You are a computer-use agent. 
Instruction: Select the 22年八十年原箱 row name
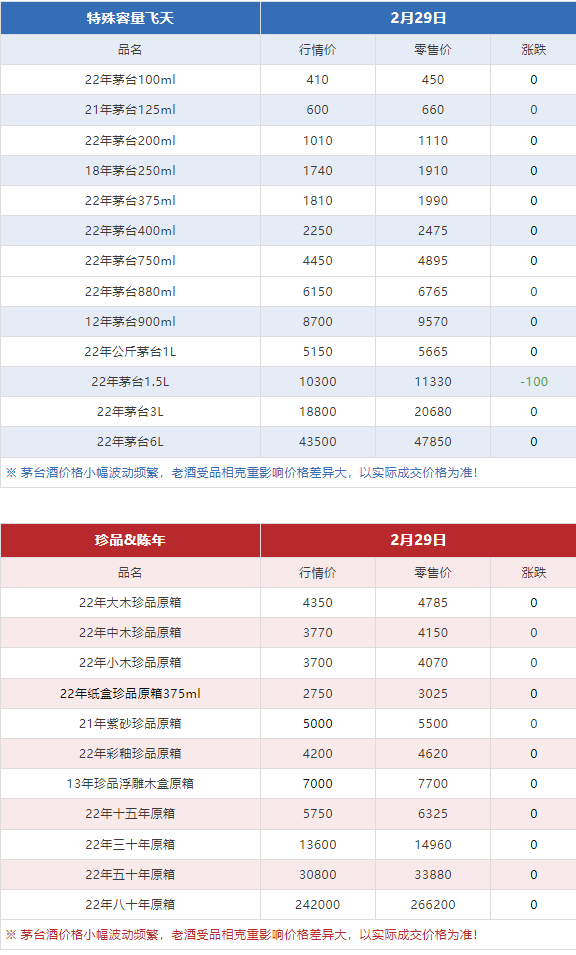pos(130,904)
